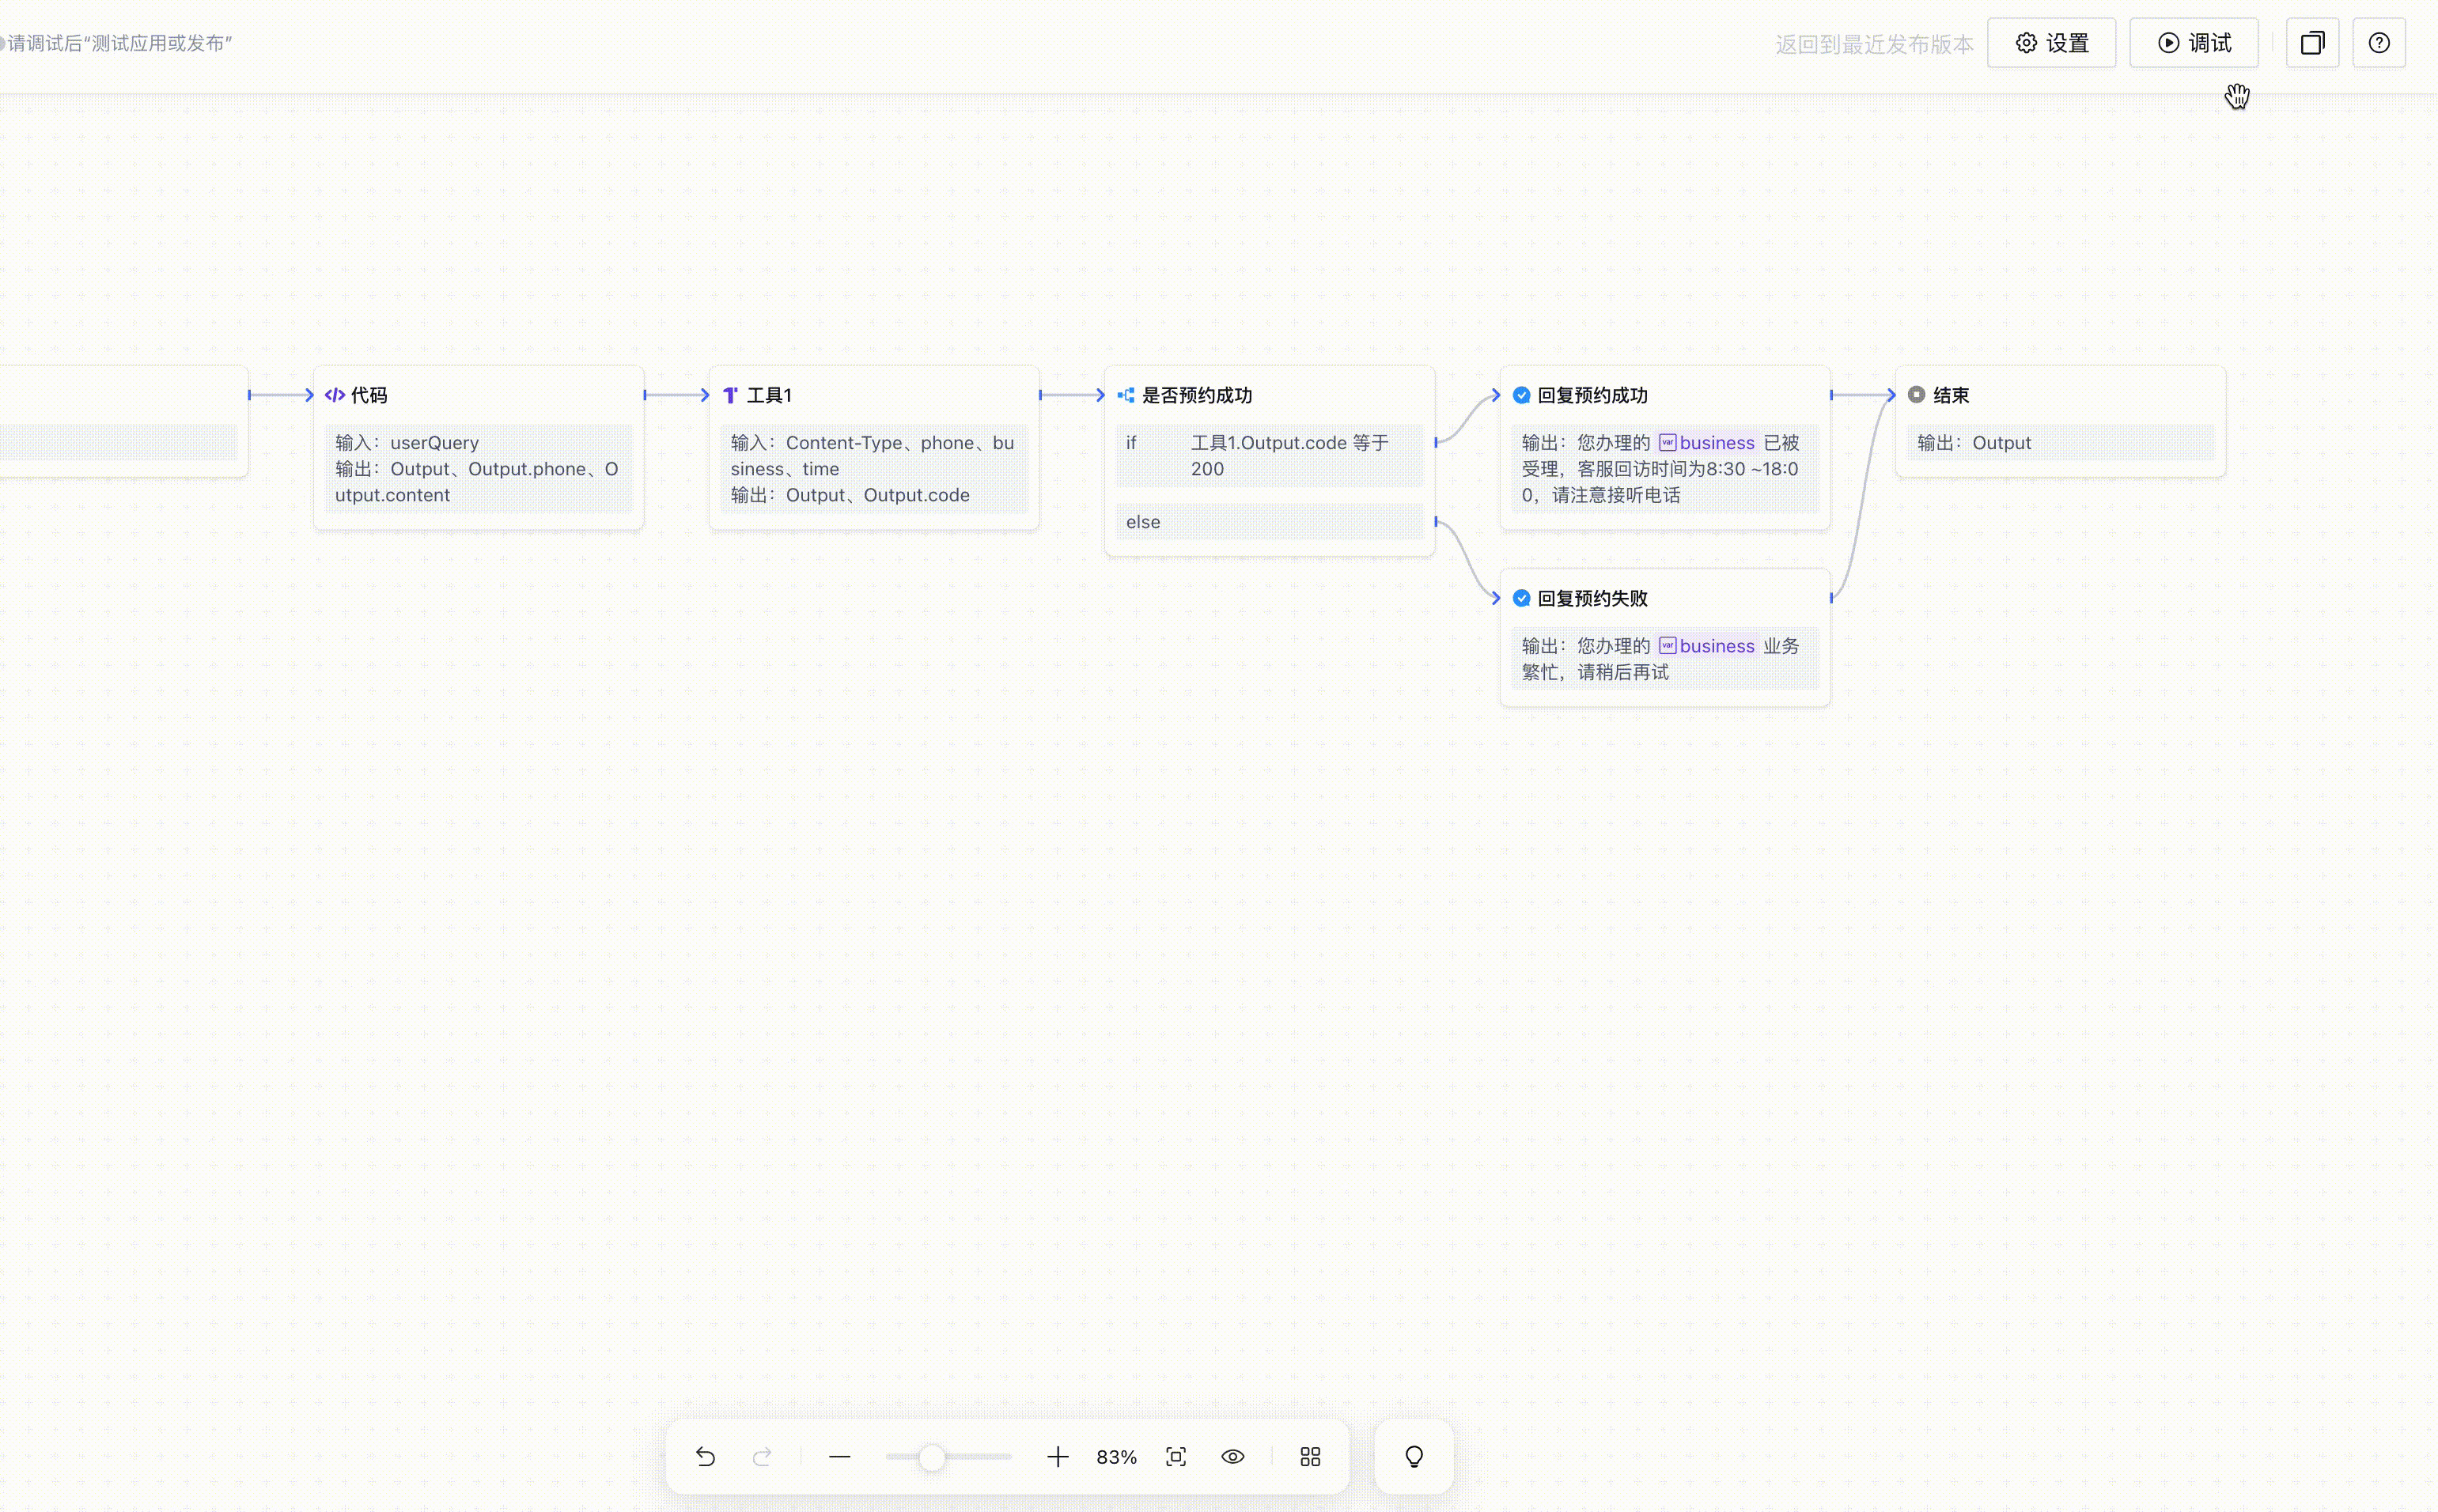Zoom out with the minus icon
The height and width of the screenshot is (1512, 2438).
[839, 1457]
